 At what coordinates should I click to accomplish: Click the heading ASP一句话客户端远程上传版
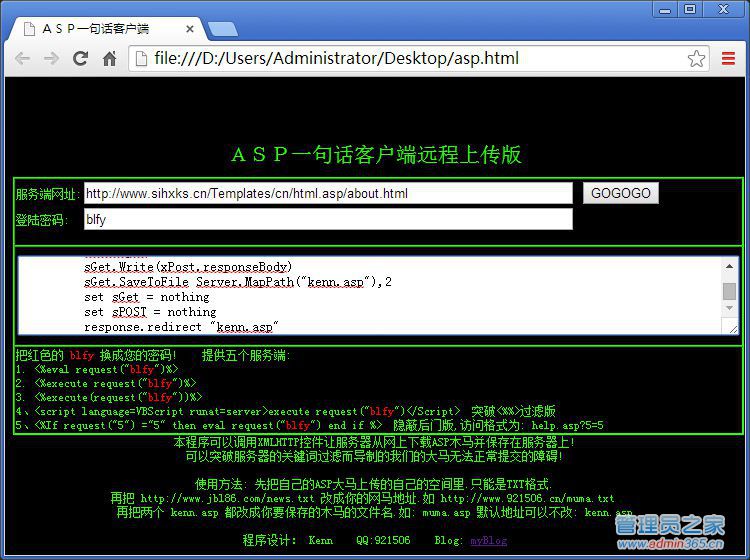pyautogui.click(x=376, y=154)
